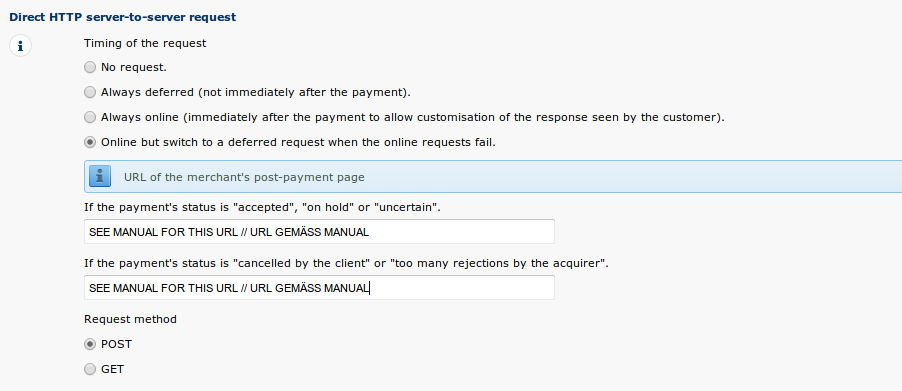The image size is (902, 391).
Task: Click the blue info icon in the URL banner
Action: (100, 177)
